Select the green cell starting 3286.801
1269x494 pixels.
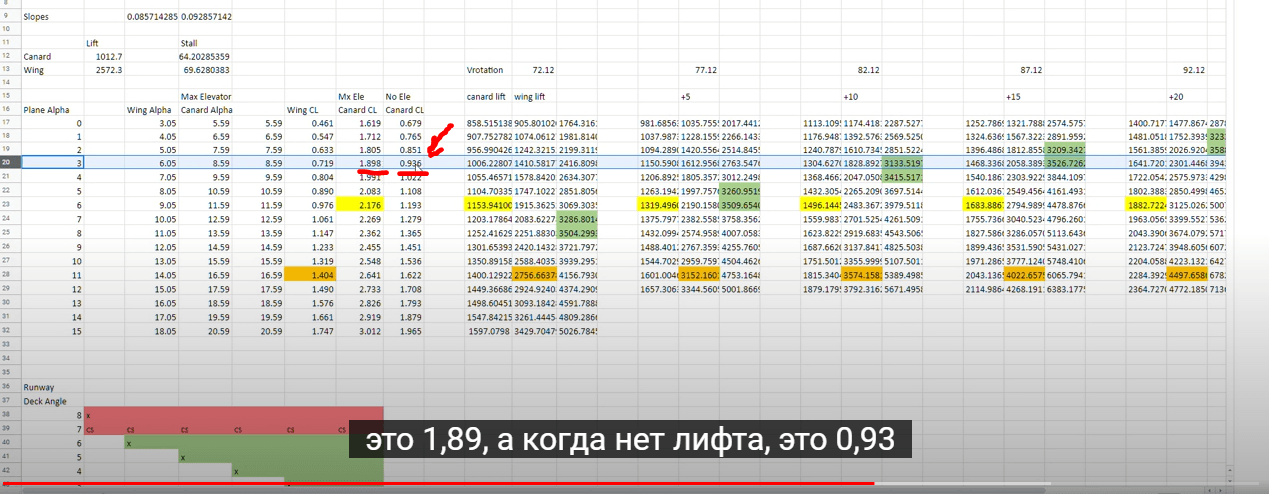[577, 218]
